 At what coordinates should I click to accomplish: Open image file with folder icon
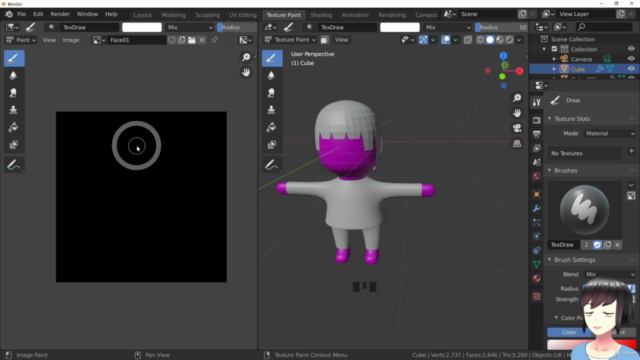[192, 40]
